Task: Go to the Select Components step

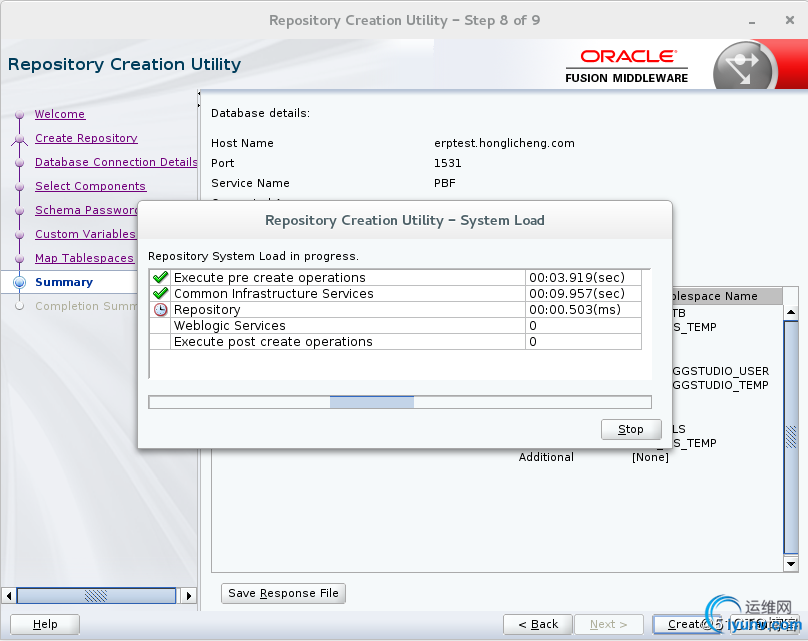Action: pos(90,186)
